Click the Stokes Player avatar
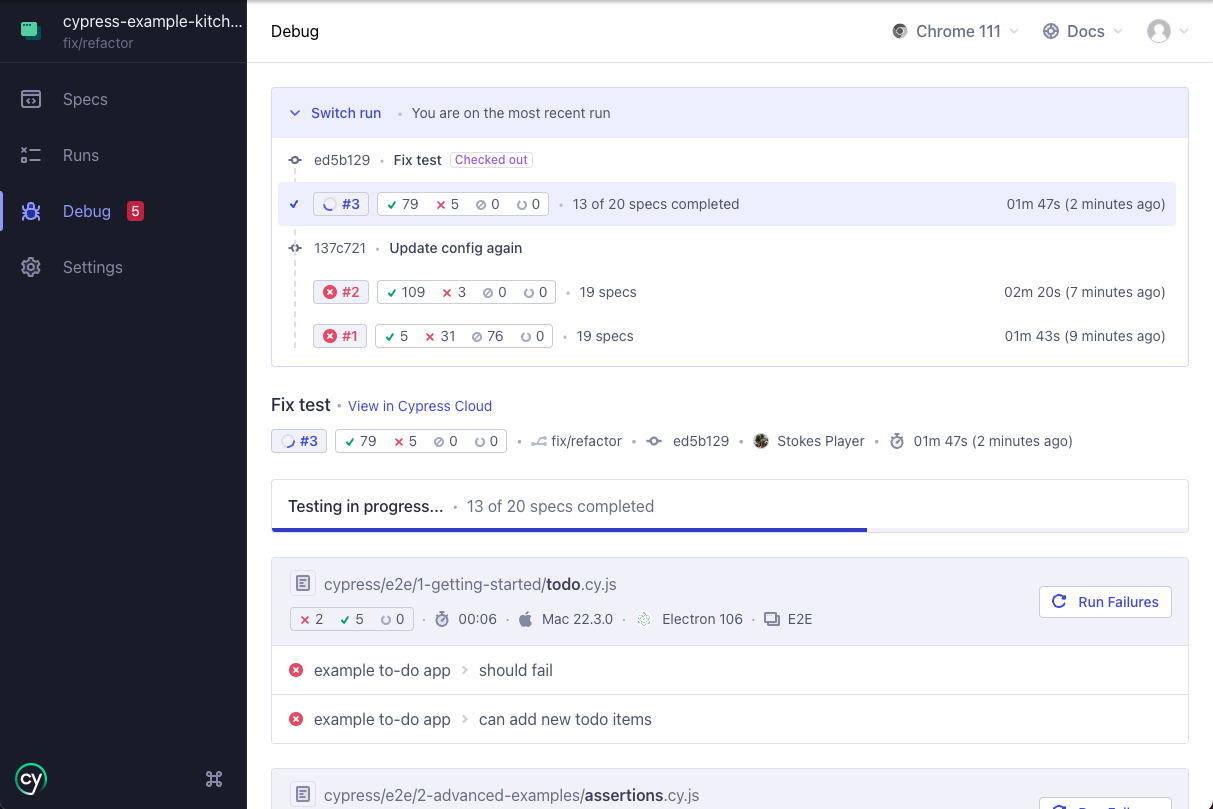 (761, 440)
